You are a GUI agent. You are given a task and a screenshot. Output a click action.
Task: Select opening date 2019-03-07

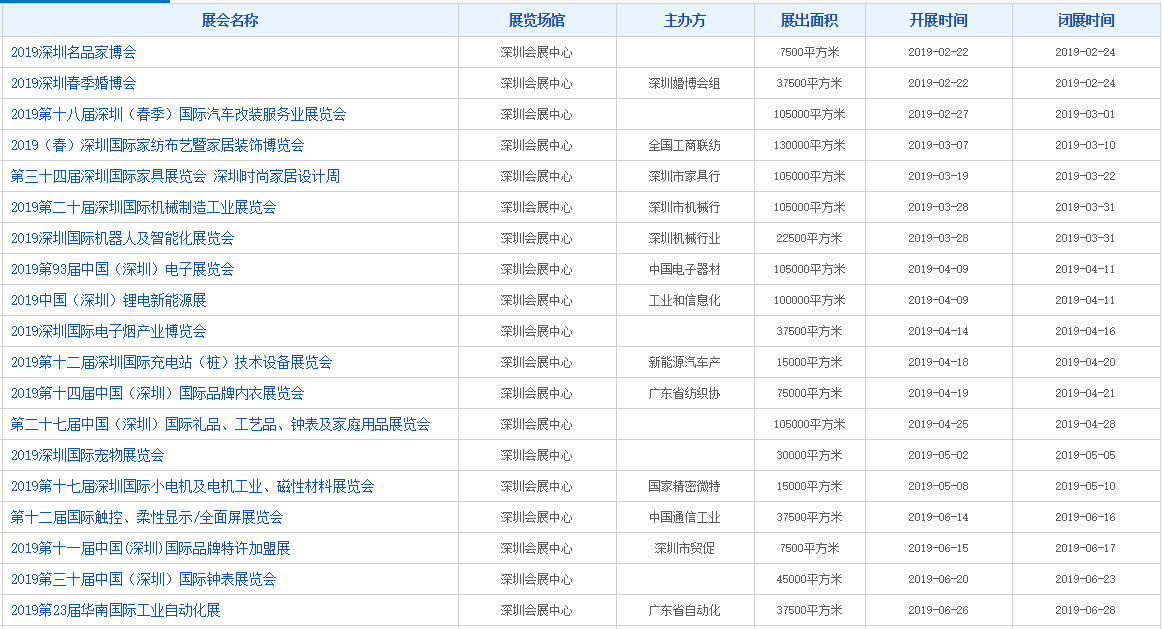938,146
